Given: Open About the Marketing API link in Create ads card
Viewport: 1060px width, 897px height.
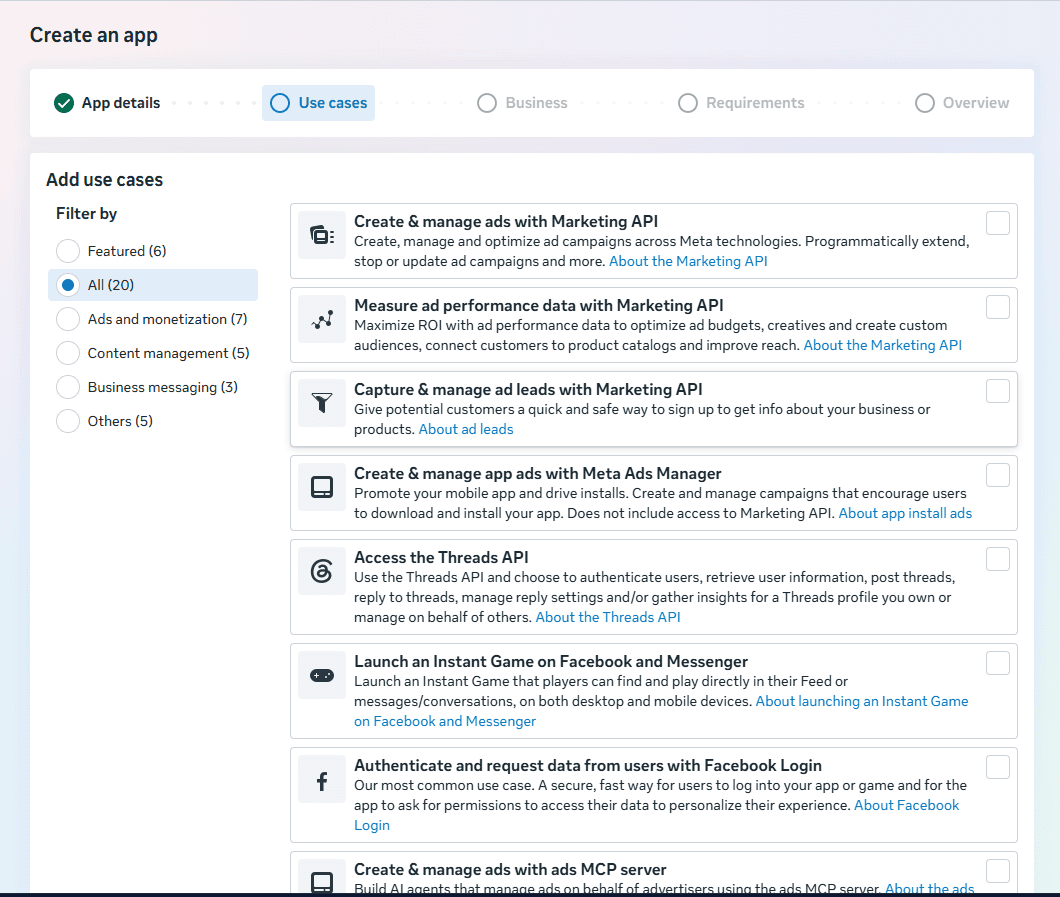Looking at the screenshot, I should 688,262.
